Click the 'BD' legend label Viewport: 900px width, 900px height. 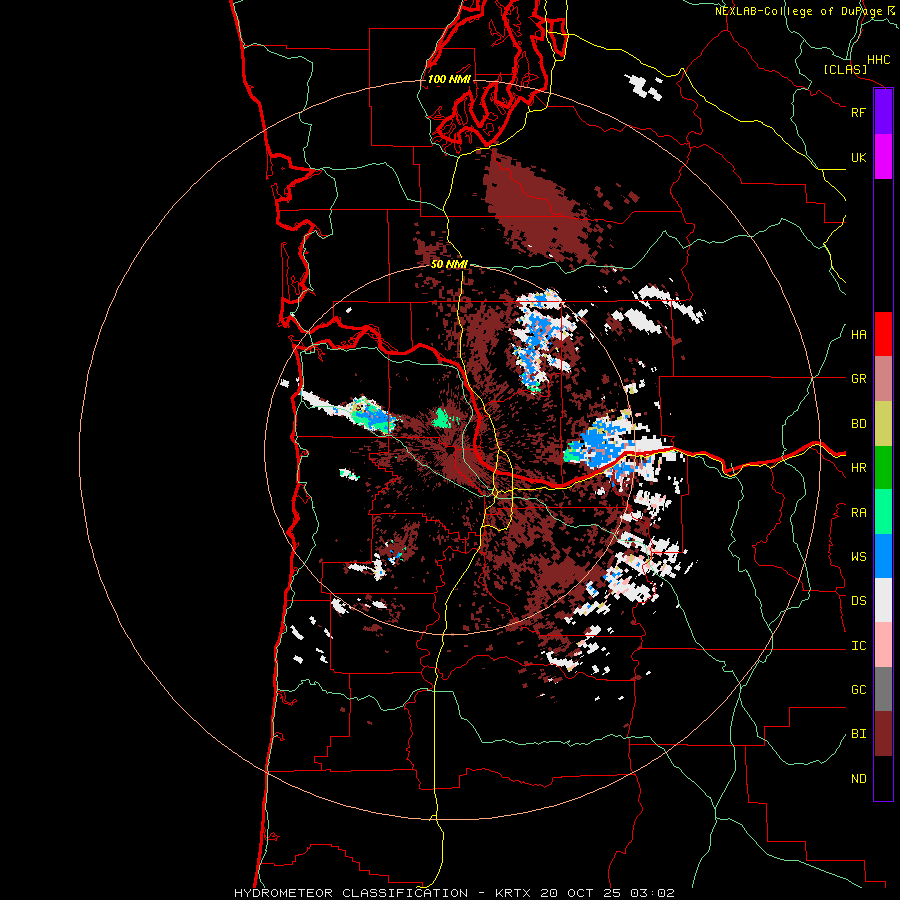point(858,424)
